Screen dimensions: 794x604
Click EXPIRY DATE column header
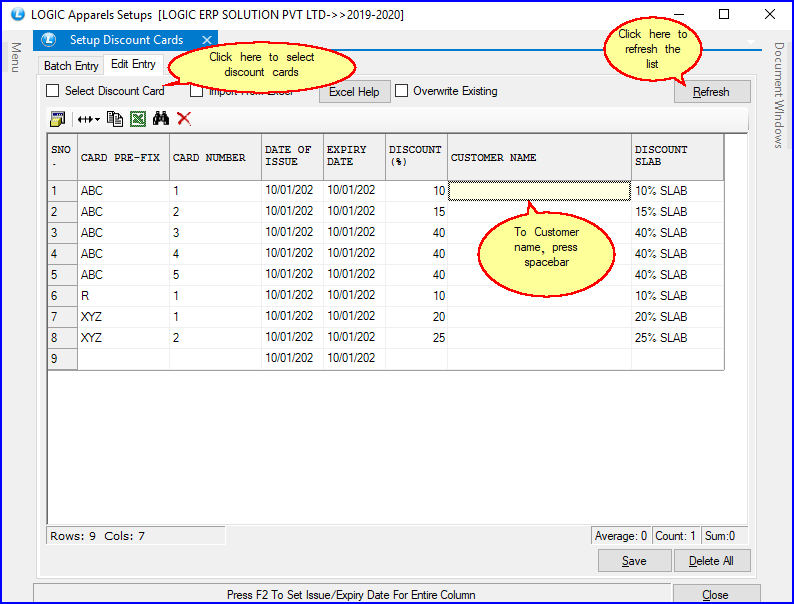(x=354, y=157)
